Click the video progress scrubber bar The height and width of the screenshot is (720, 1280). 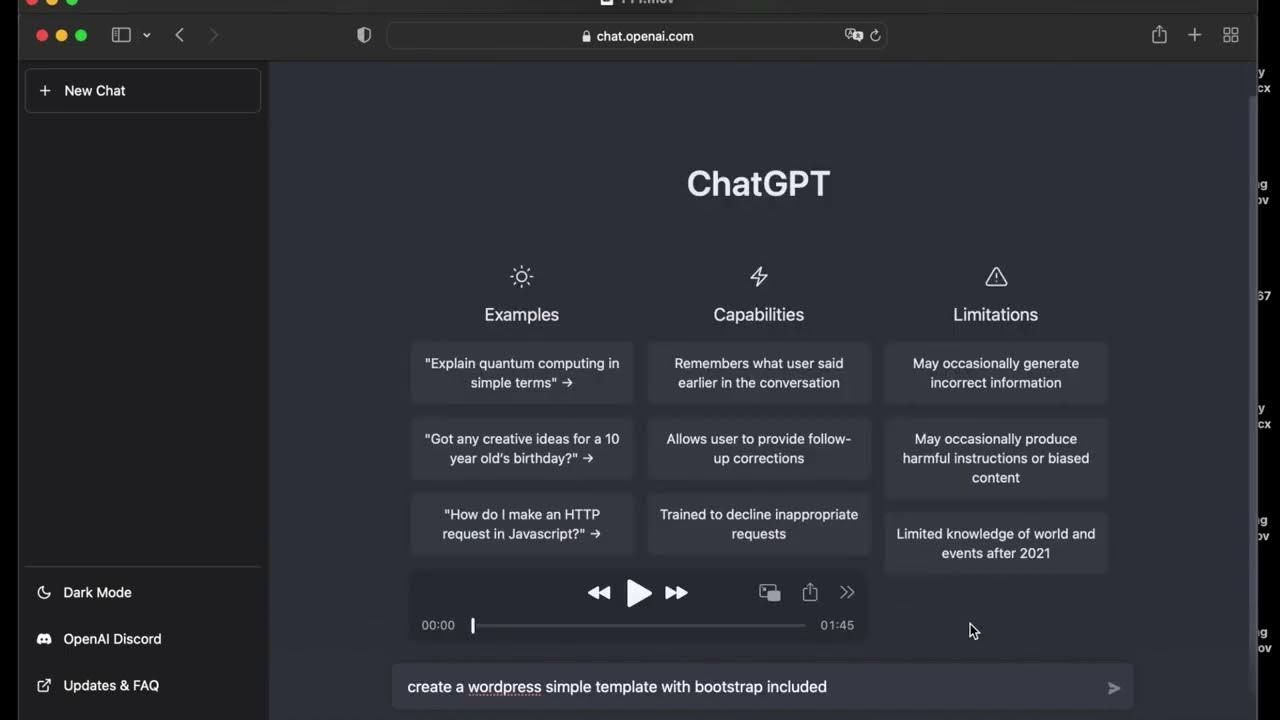click(x=638, y=626)
